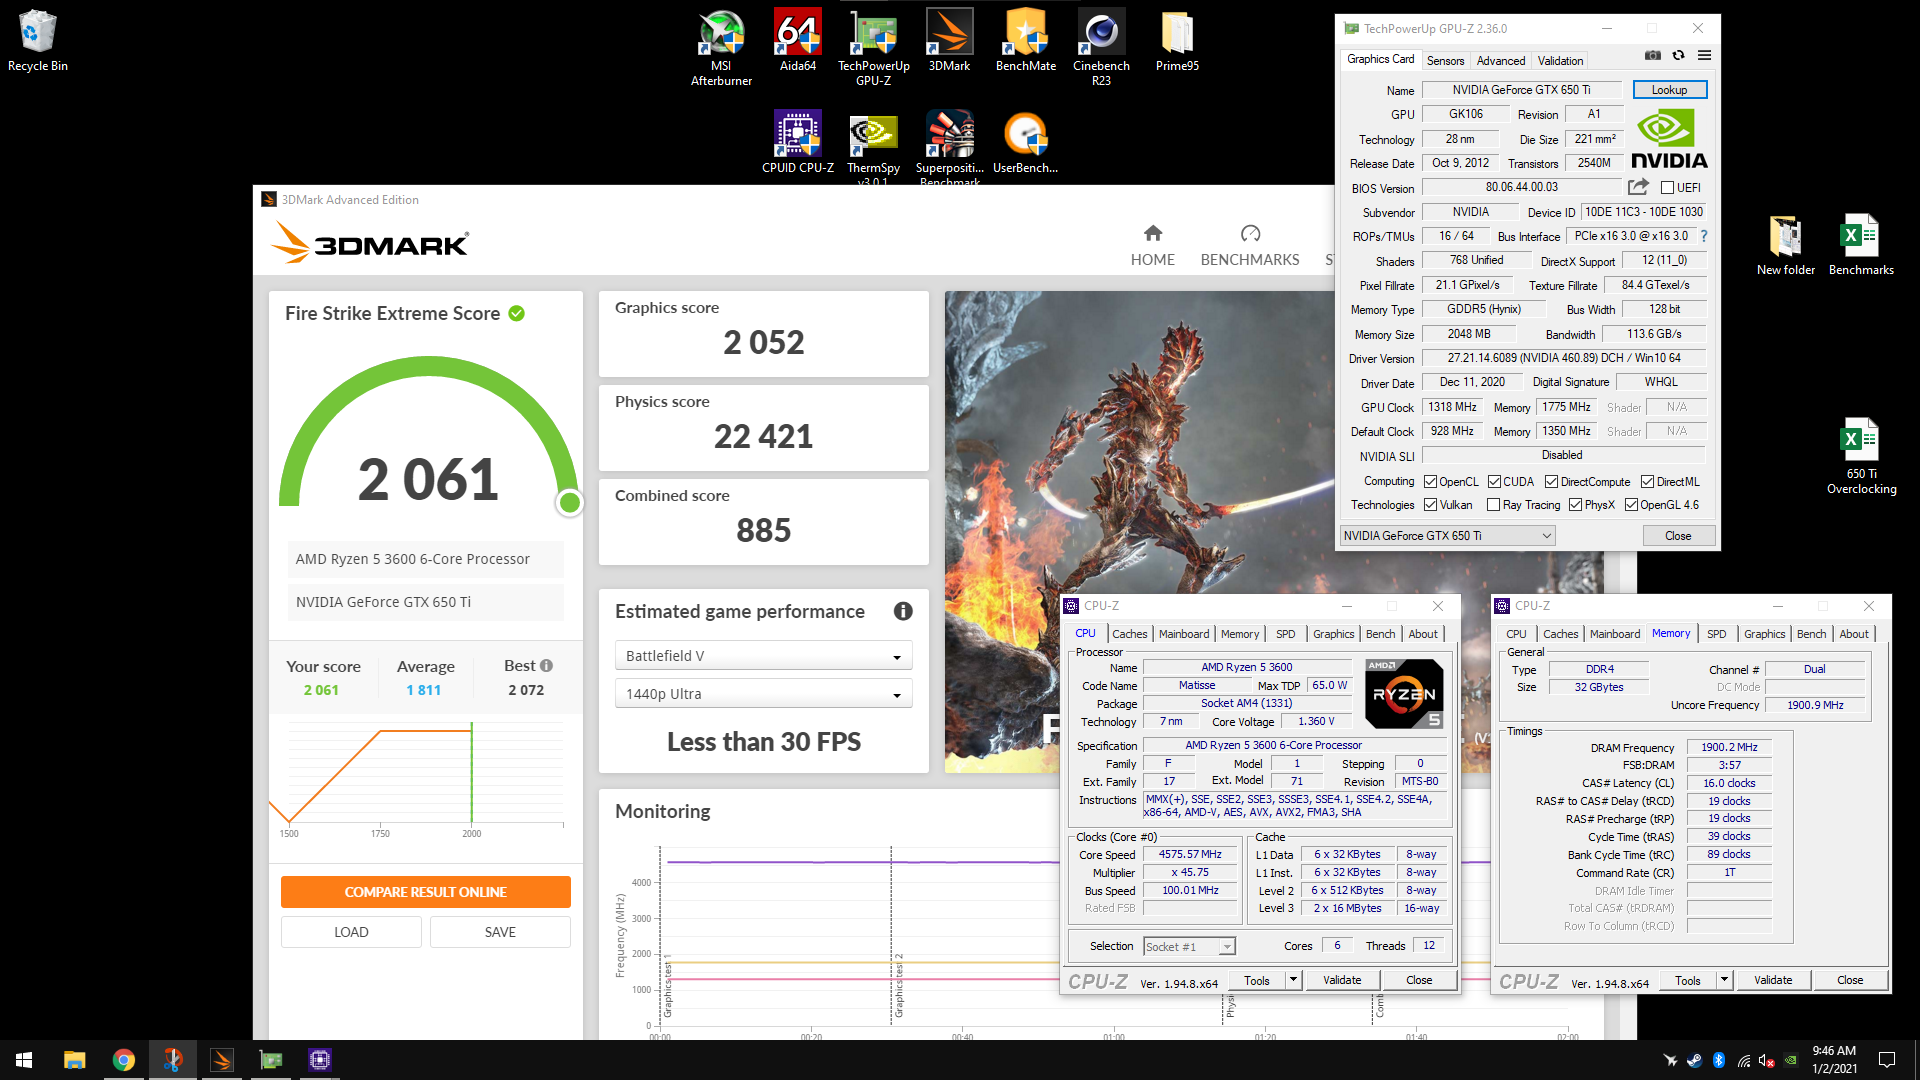Go to 3DMark HOME
1920x1080 pixels.
pyautogui.click(x=1152, y=246)
